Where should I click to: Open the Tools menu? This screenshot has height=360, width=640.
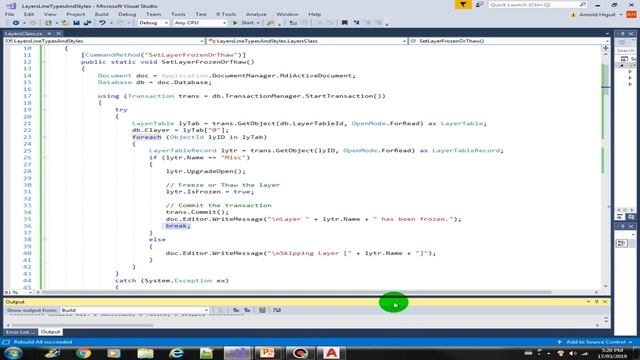click(x=178, y=14)
